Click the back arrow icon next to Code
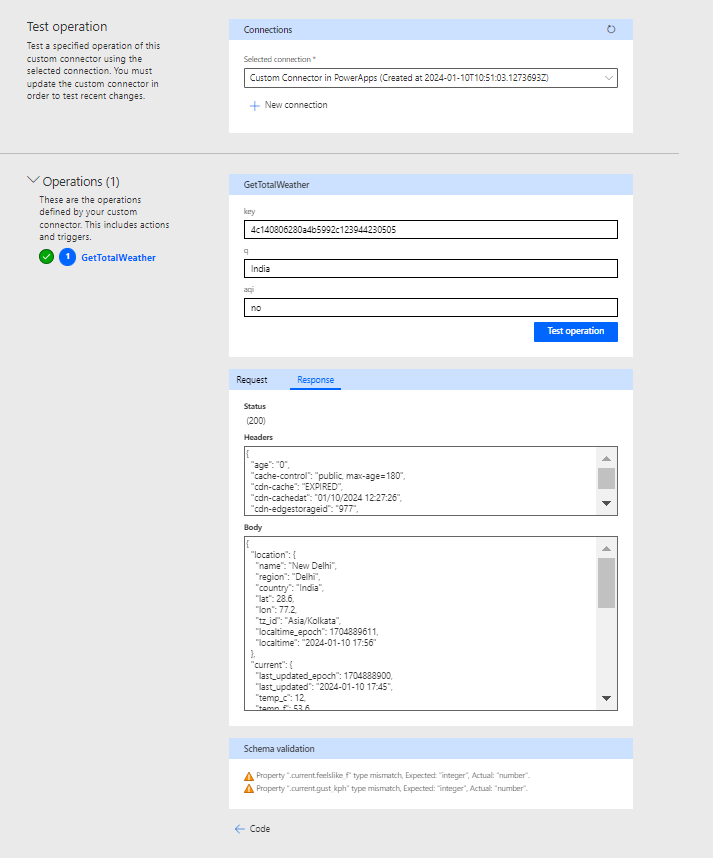 [239, 828]
